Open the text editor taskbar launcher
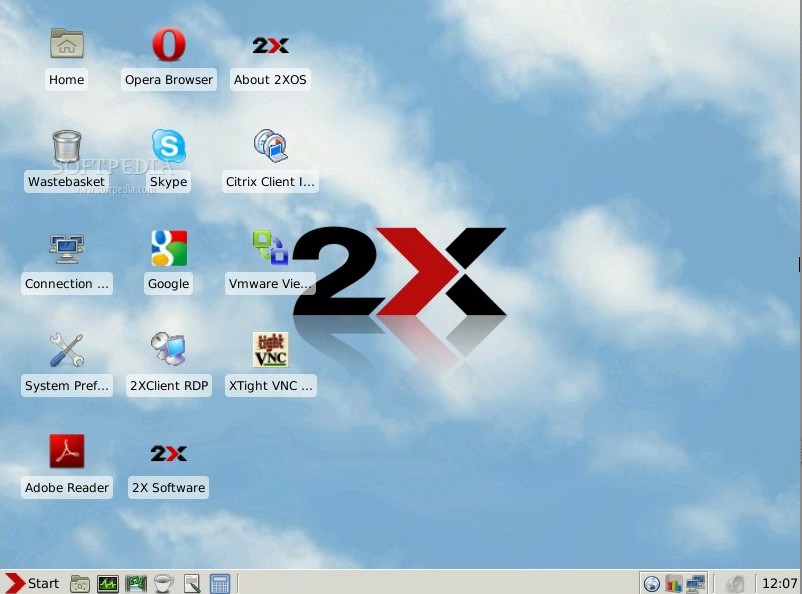Screen dimensions: 802x594 tap(192, 584)
